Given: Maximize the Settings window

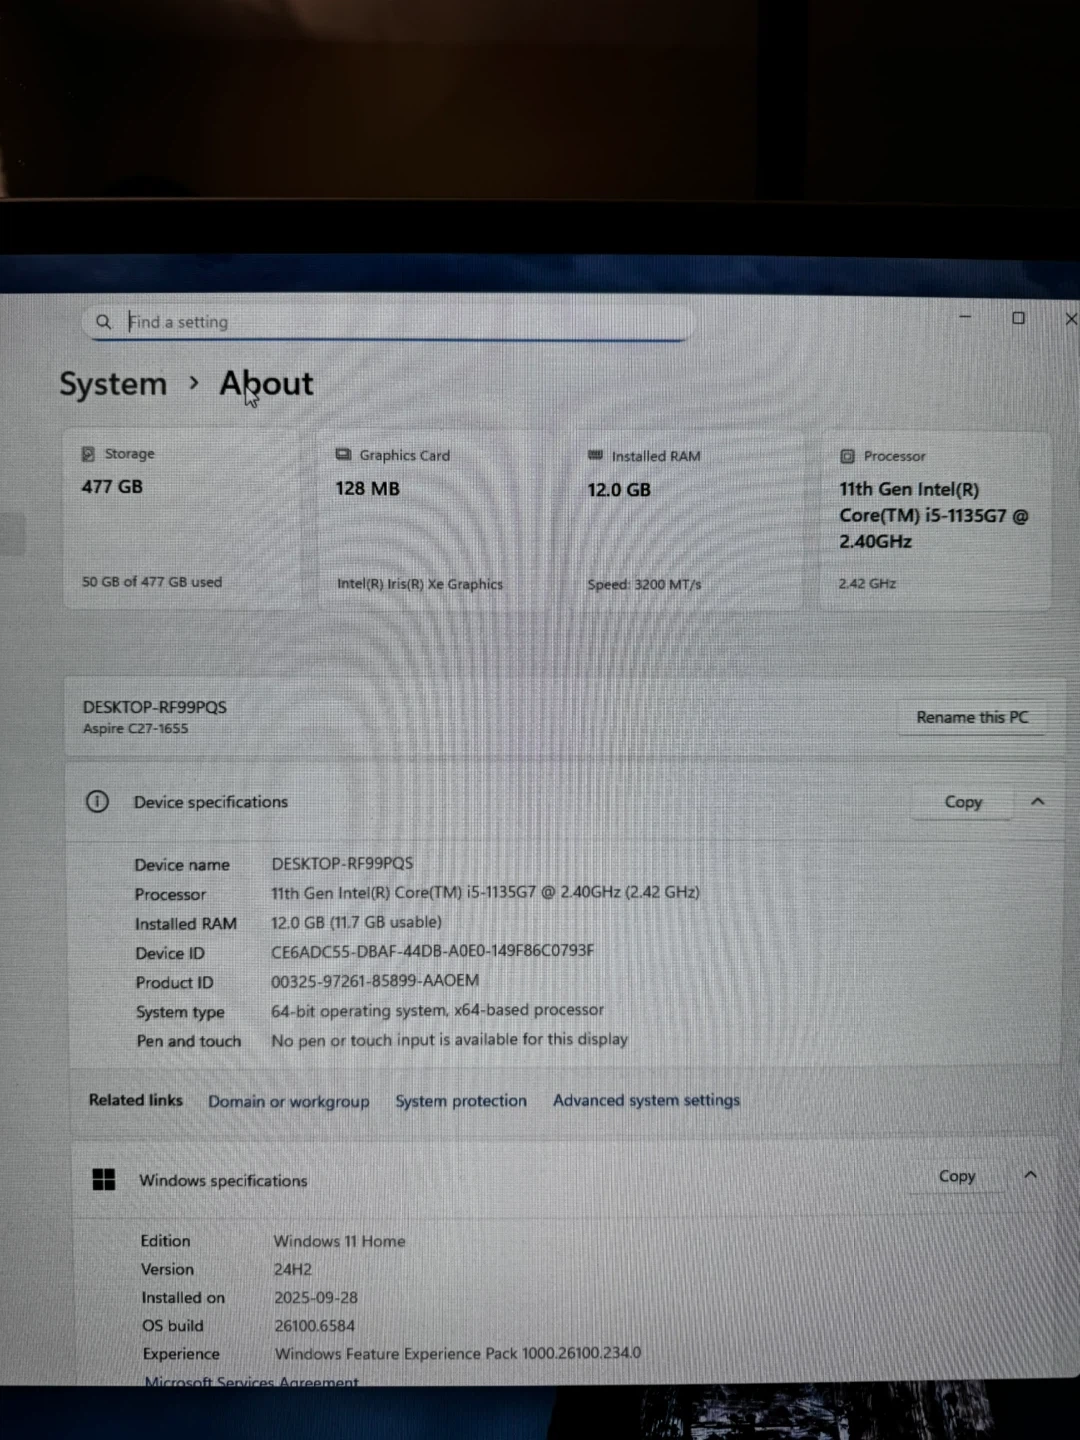Looking at the screenshot, I should pos(1018,318).
